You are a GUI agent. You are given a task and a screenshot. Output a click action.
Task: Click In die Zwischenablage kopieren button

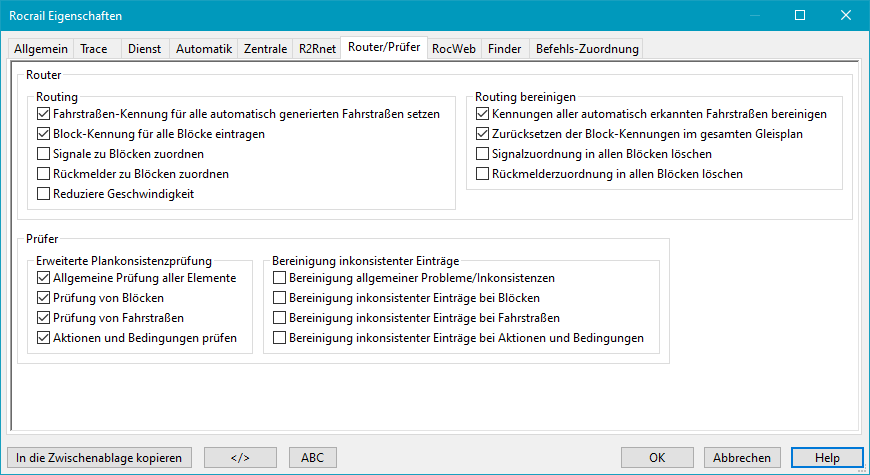[x=99, y=457]
